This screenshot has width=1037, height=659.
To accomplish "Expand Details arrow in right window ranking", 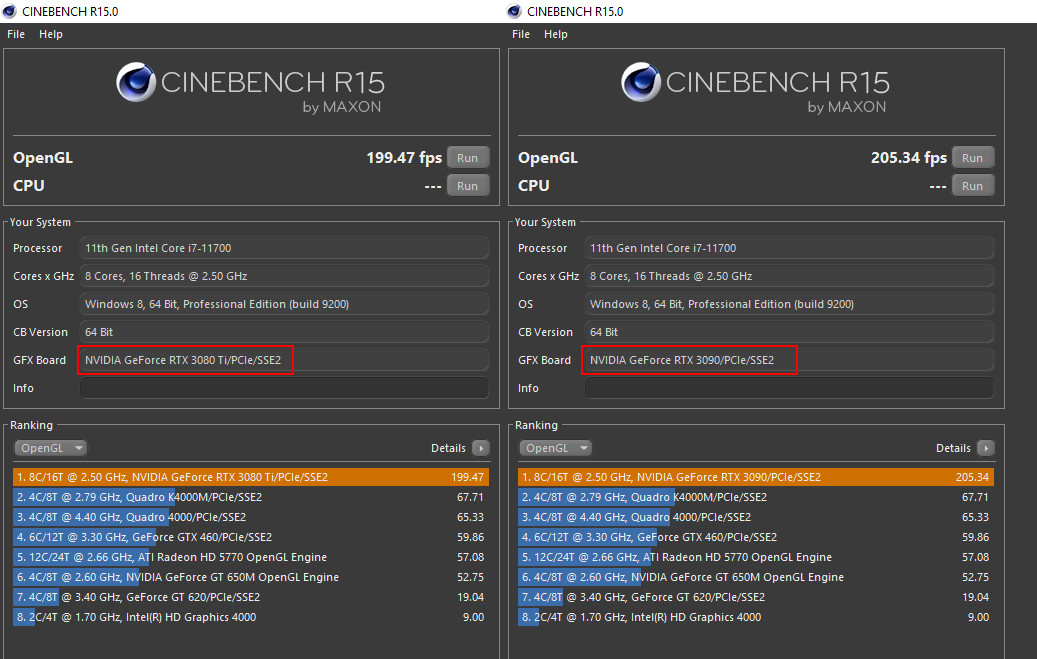I will point(985,448).
